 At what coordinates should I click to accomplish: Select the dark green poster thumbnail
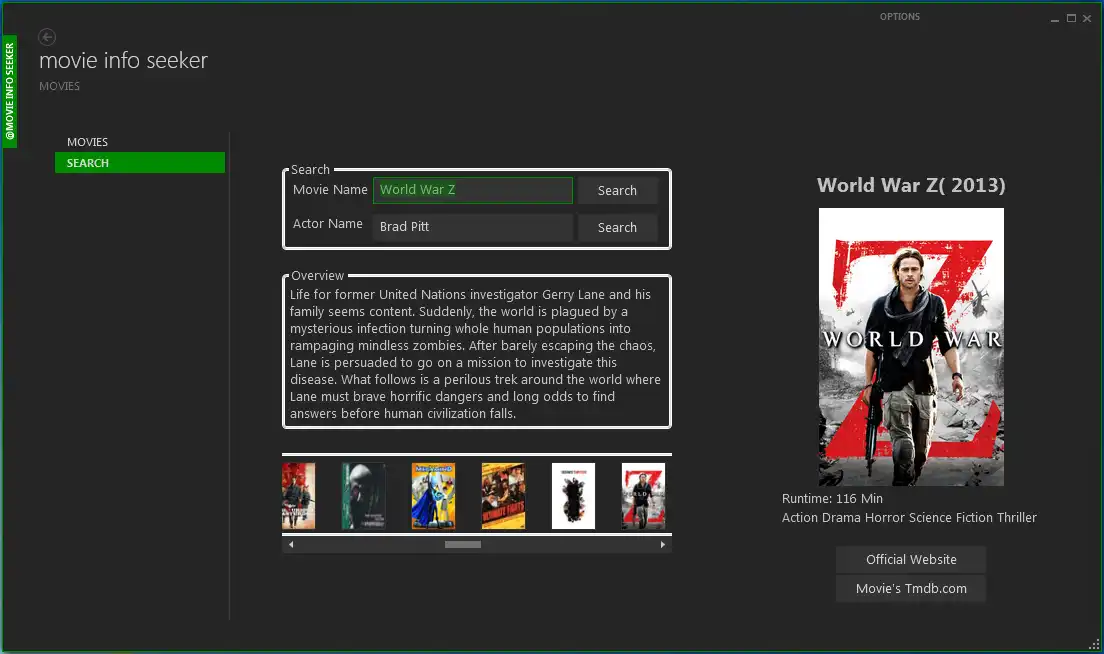click(363, 496)
